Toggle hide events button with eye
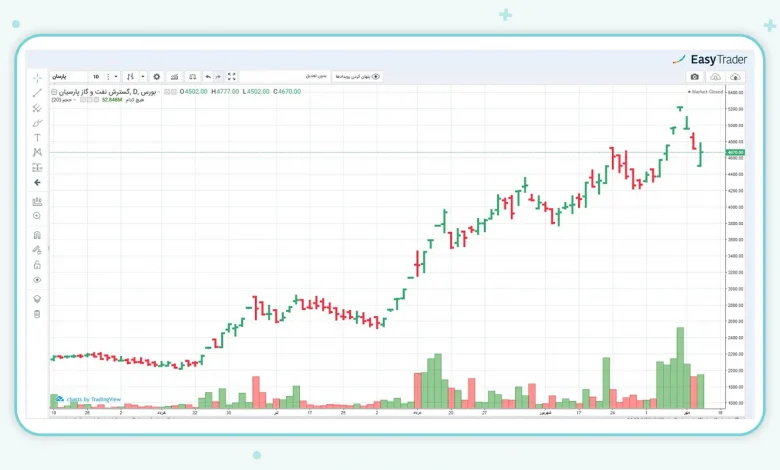Screen dimensions: 780x470 coord(358,77)
